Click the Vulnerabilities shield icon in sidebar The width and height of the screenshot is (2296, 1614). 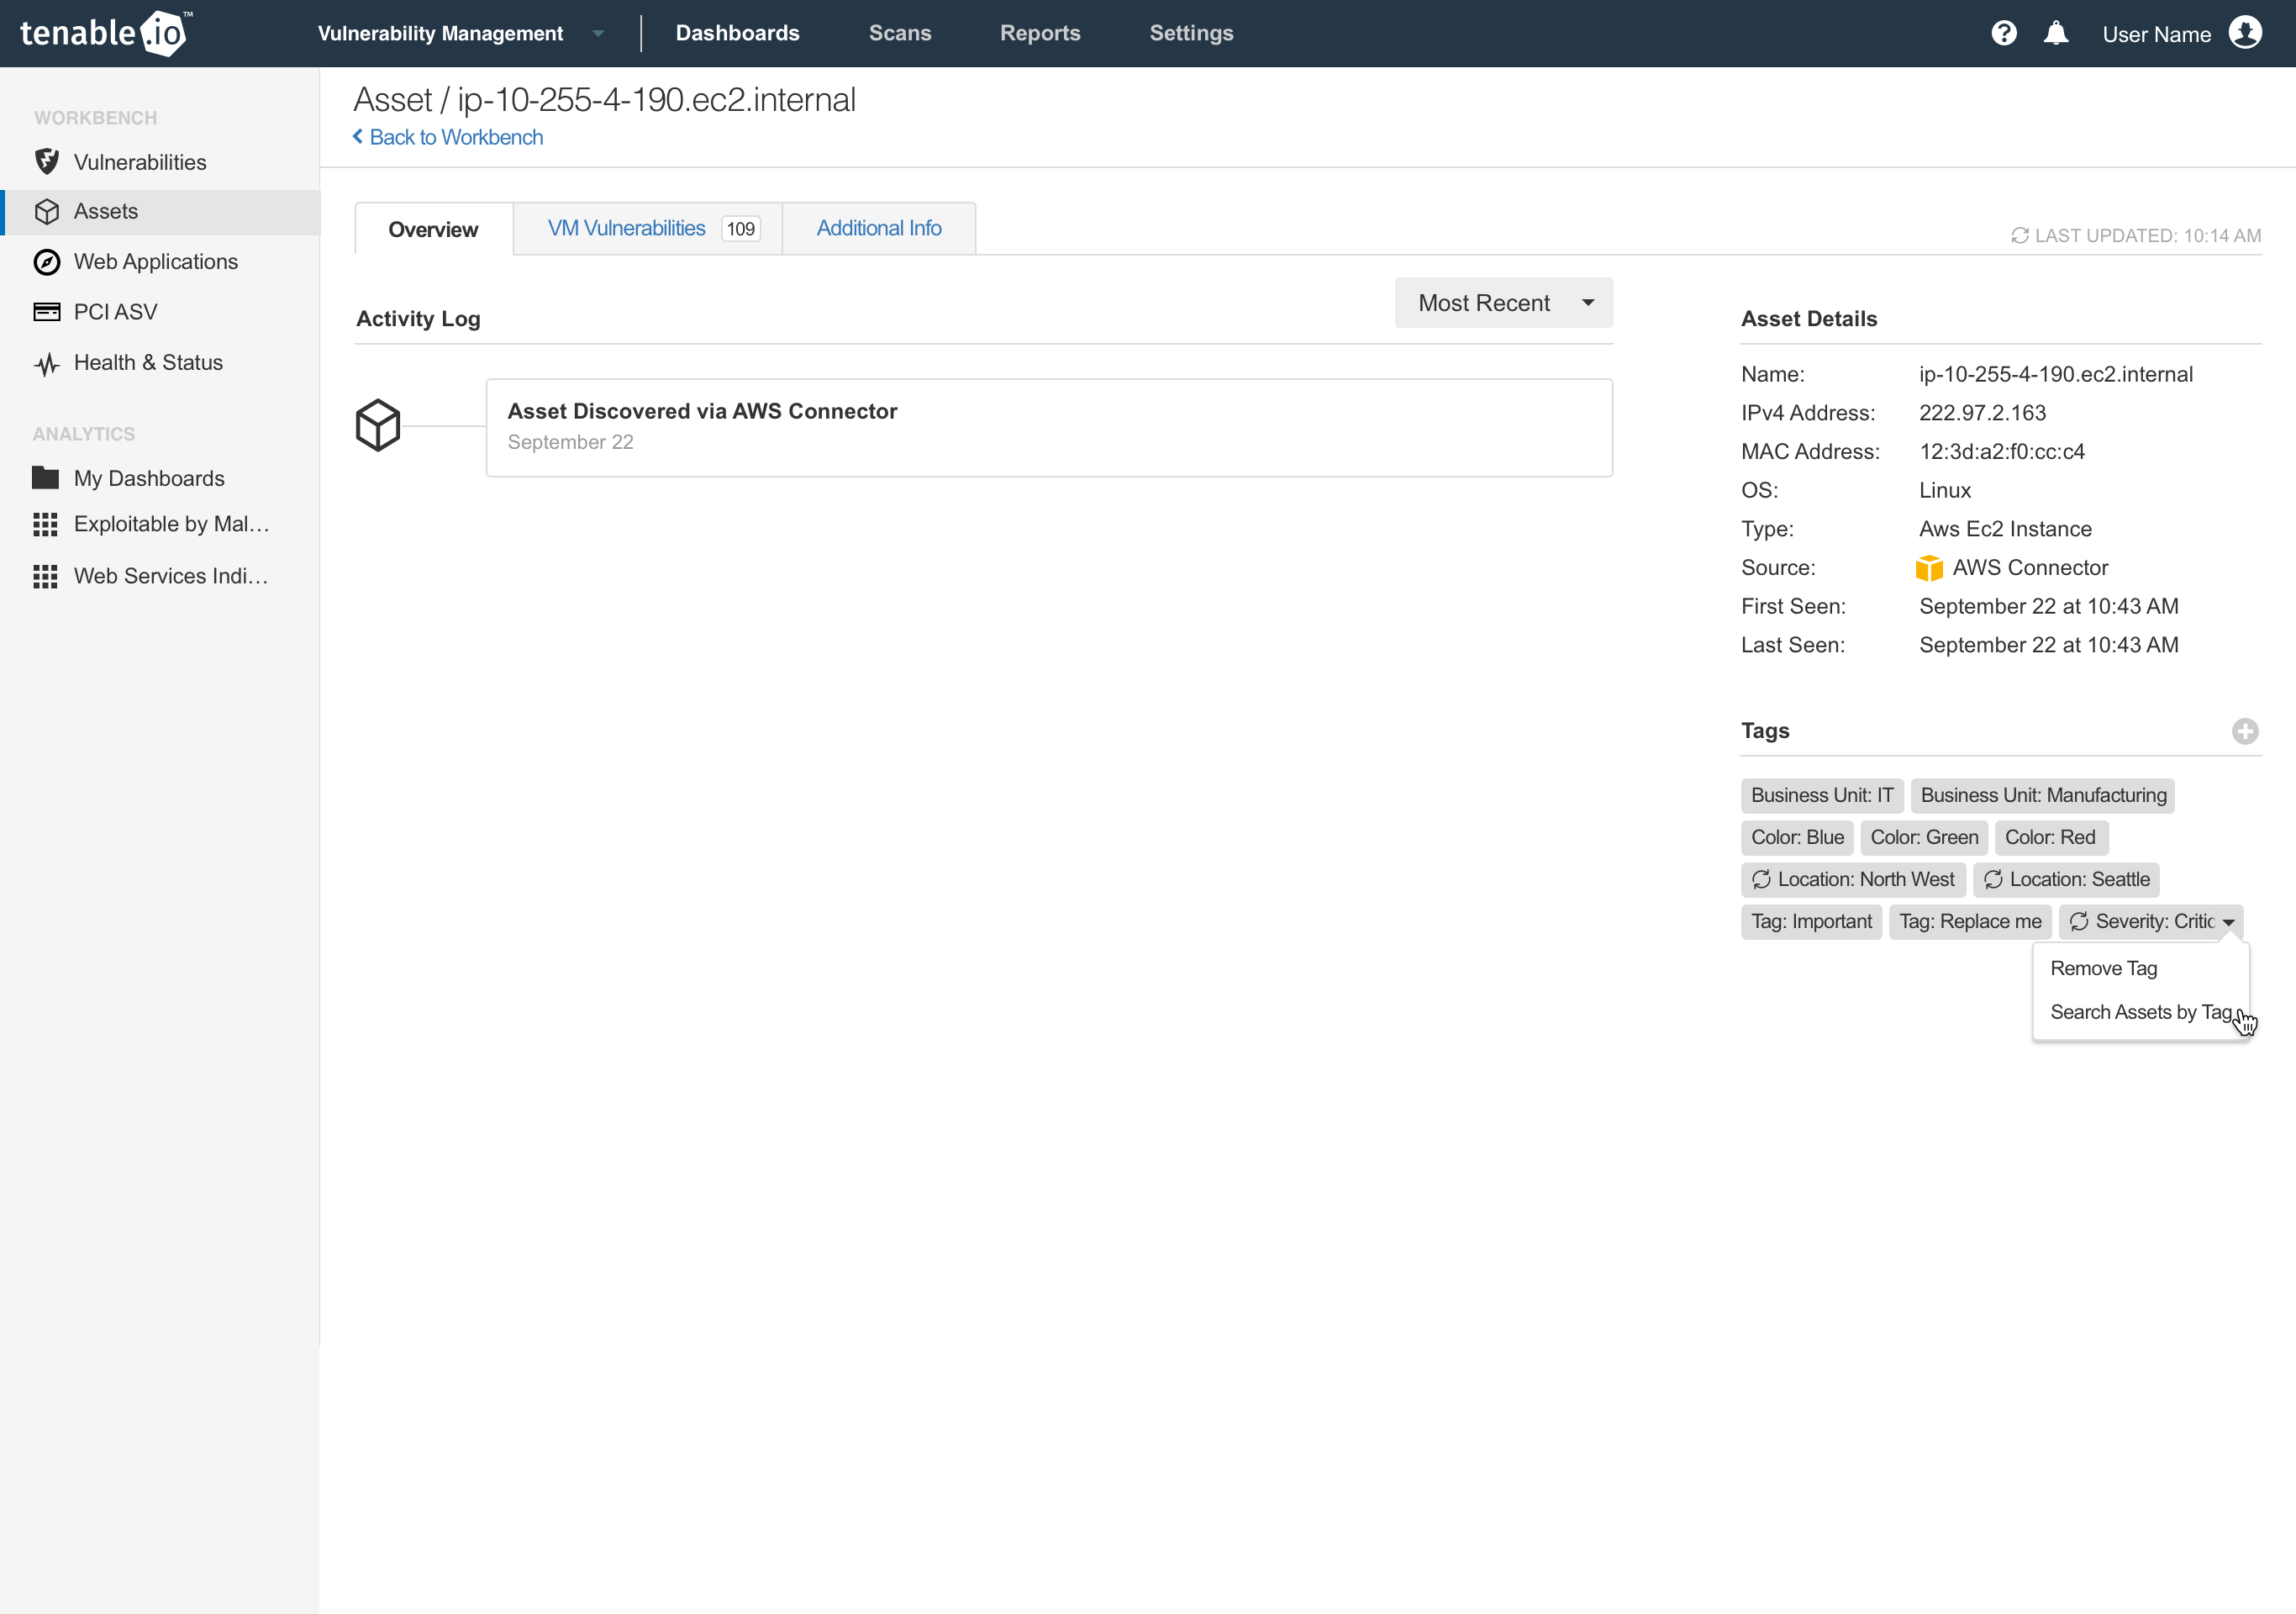click(47, 162)
